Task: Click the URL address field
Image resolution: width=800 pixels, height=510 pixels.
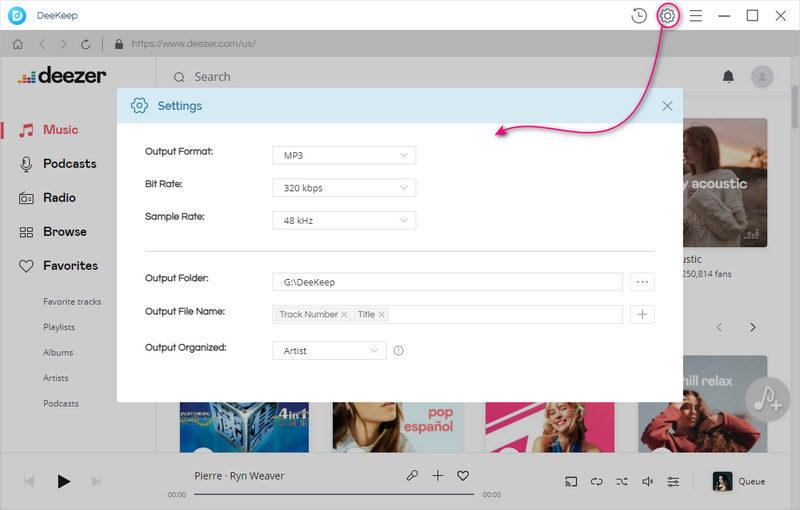Action: pyautogui.click(x=193, y=44)
